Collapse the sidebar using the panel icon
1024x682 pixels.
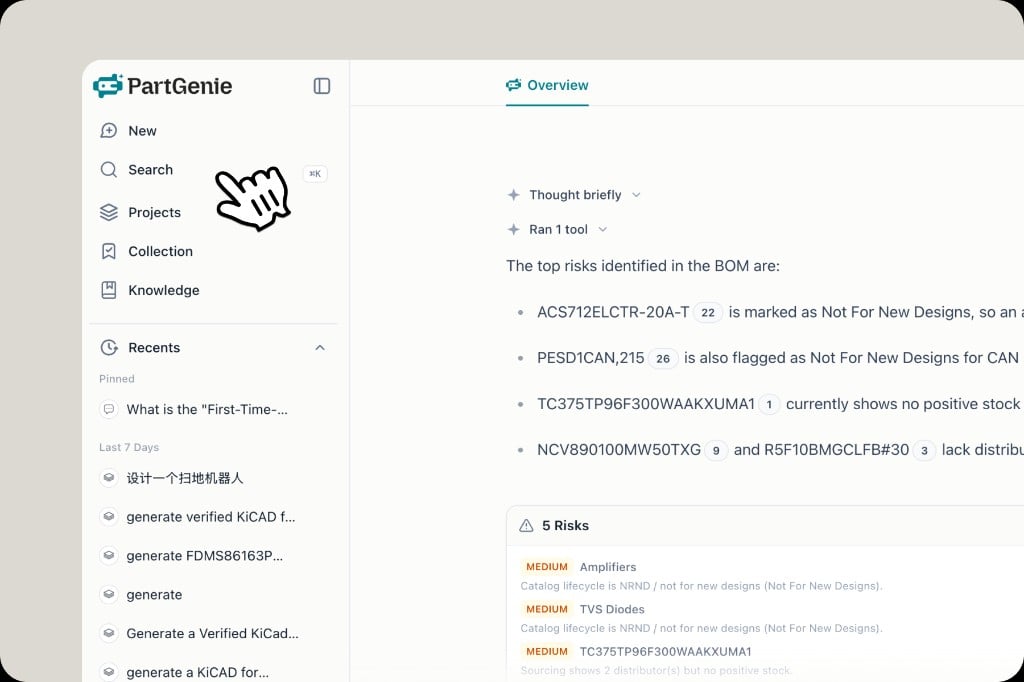[x=321, y=86]
